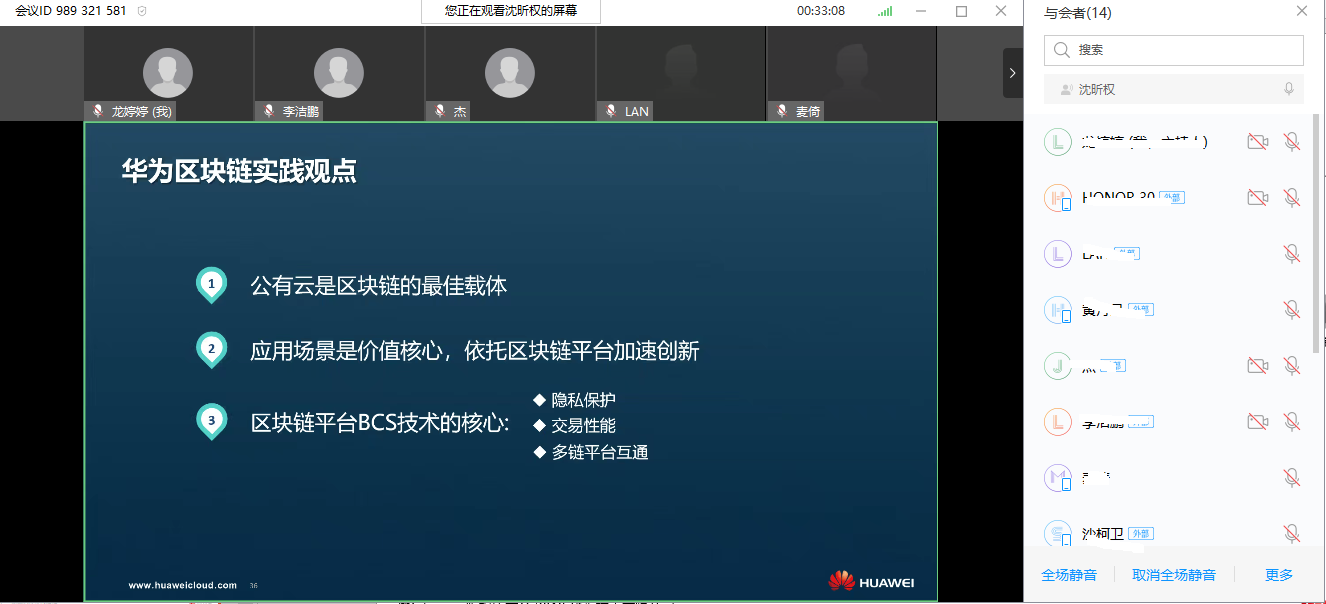Toggle camera for HONOR 30 participant

point(1258,198)
